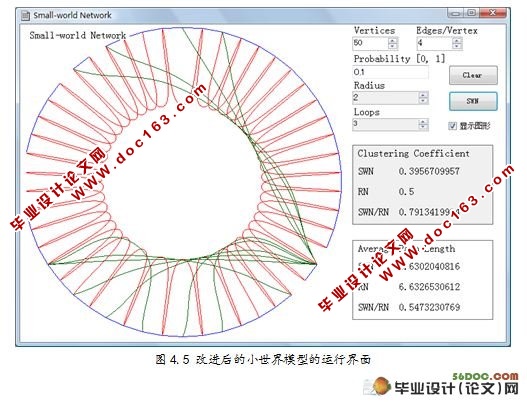Close the Small-world Network window

coord(493,13)
